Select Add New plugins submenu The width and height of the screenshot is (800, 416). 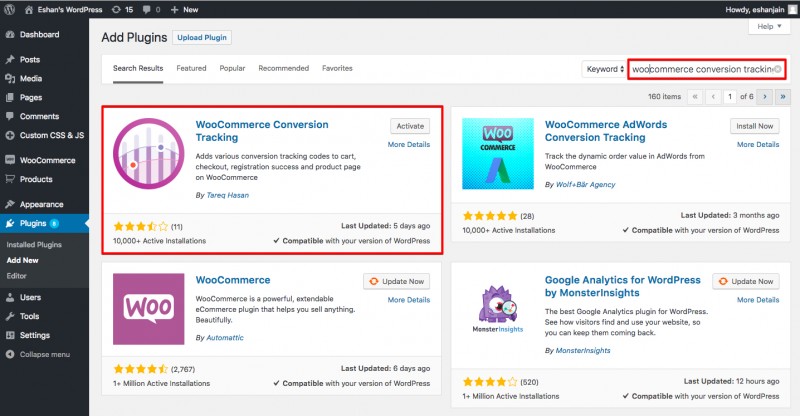click(22, 260)
